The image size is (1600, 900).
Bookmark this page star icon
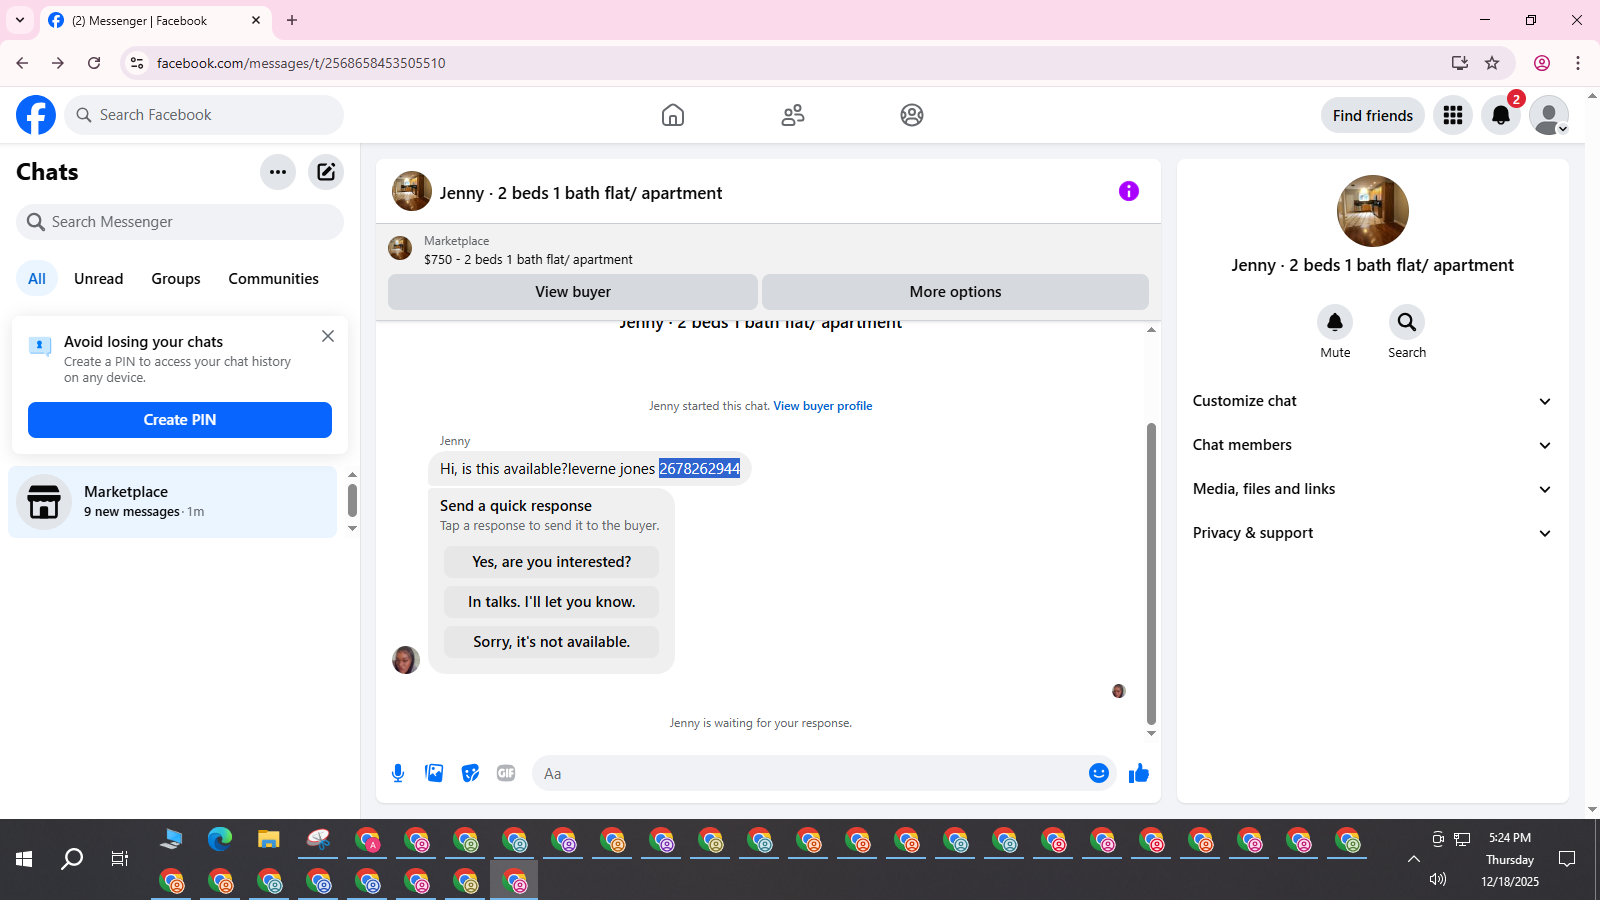pos(1492,63)
